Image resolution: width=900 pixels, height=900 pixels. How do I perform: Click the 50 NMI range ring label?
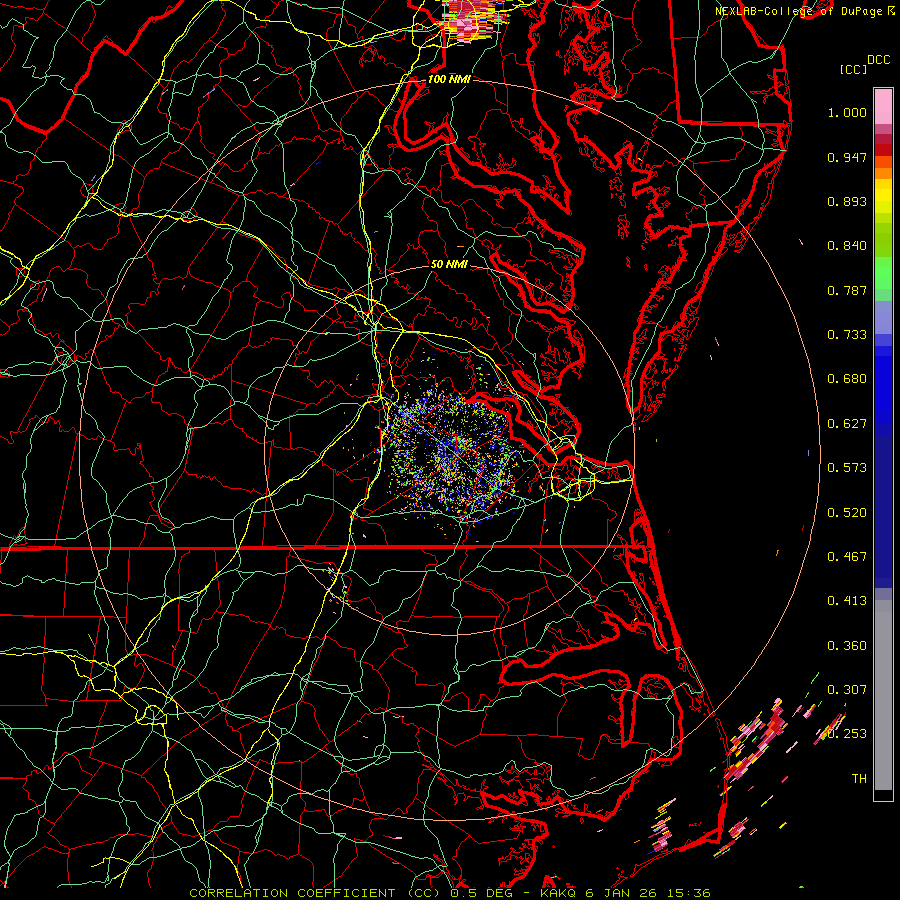449,265
